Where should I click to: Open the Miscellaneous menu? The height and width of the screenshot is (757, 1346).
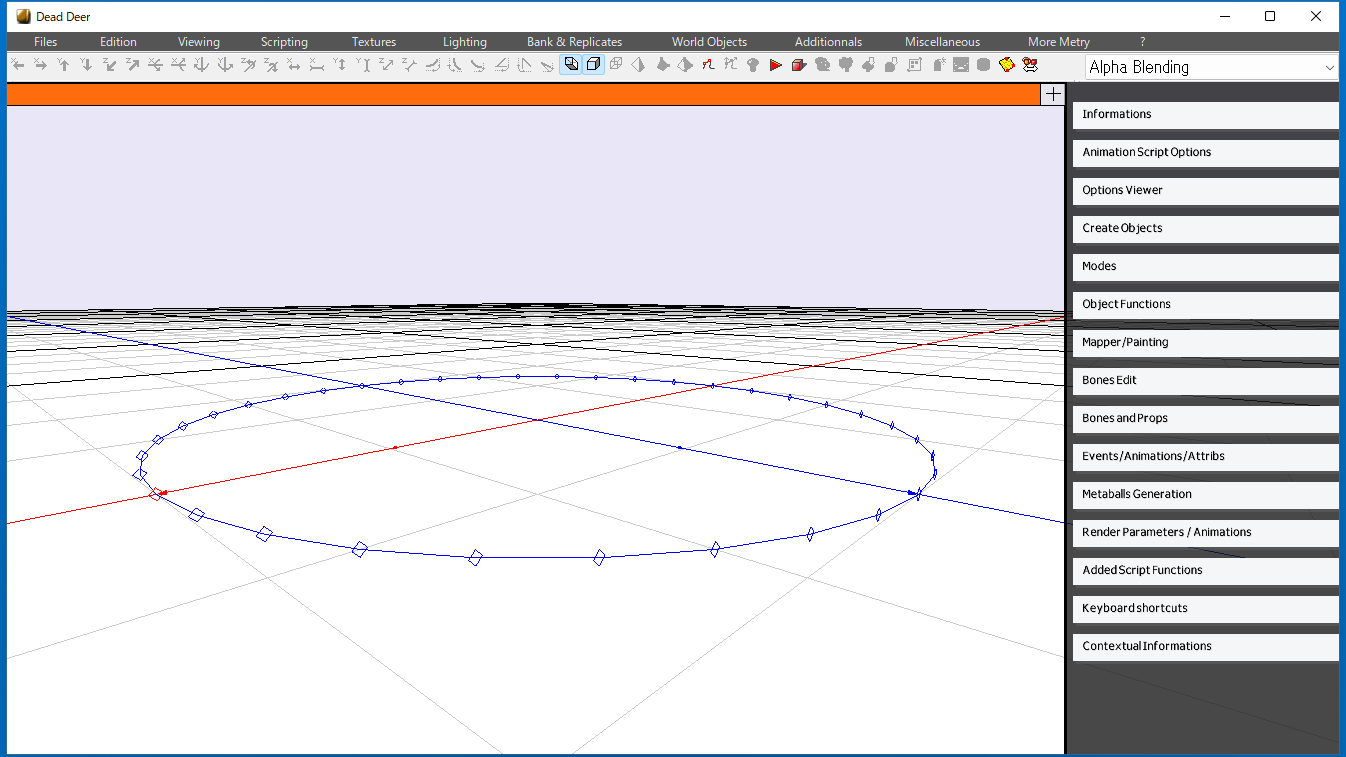942,42
